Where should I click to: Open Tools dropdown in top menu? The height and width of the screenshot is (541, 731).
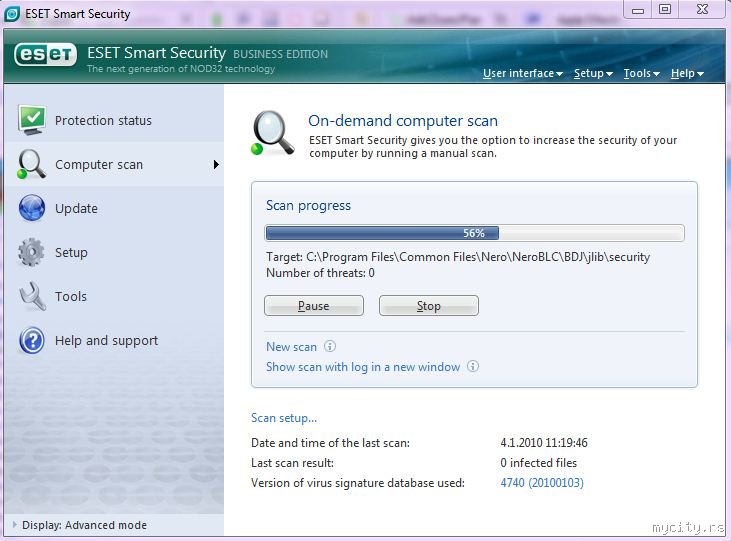(x=641, y=73)
